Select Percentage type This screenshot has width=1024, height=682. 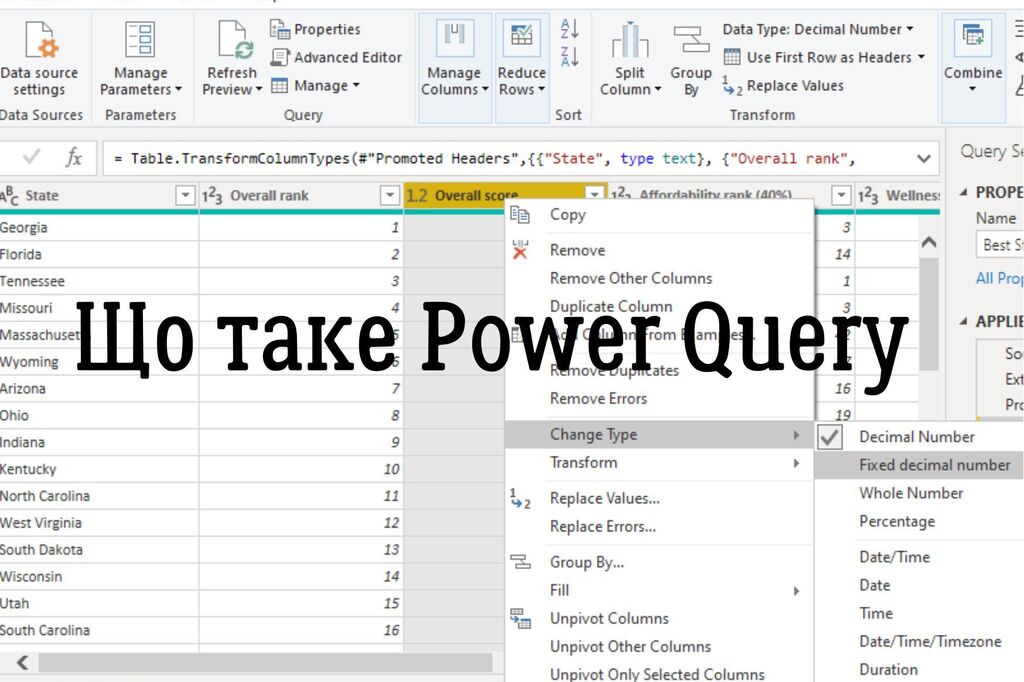[x=897, y=521]
